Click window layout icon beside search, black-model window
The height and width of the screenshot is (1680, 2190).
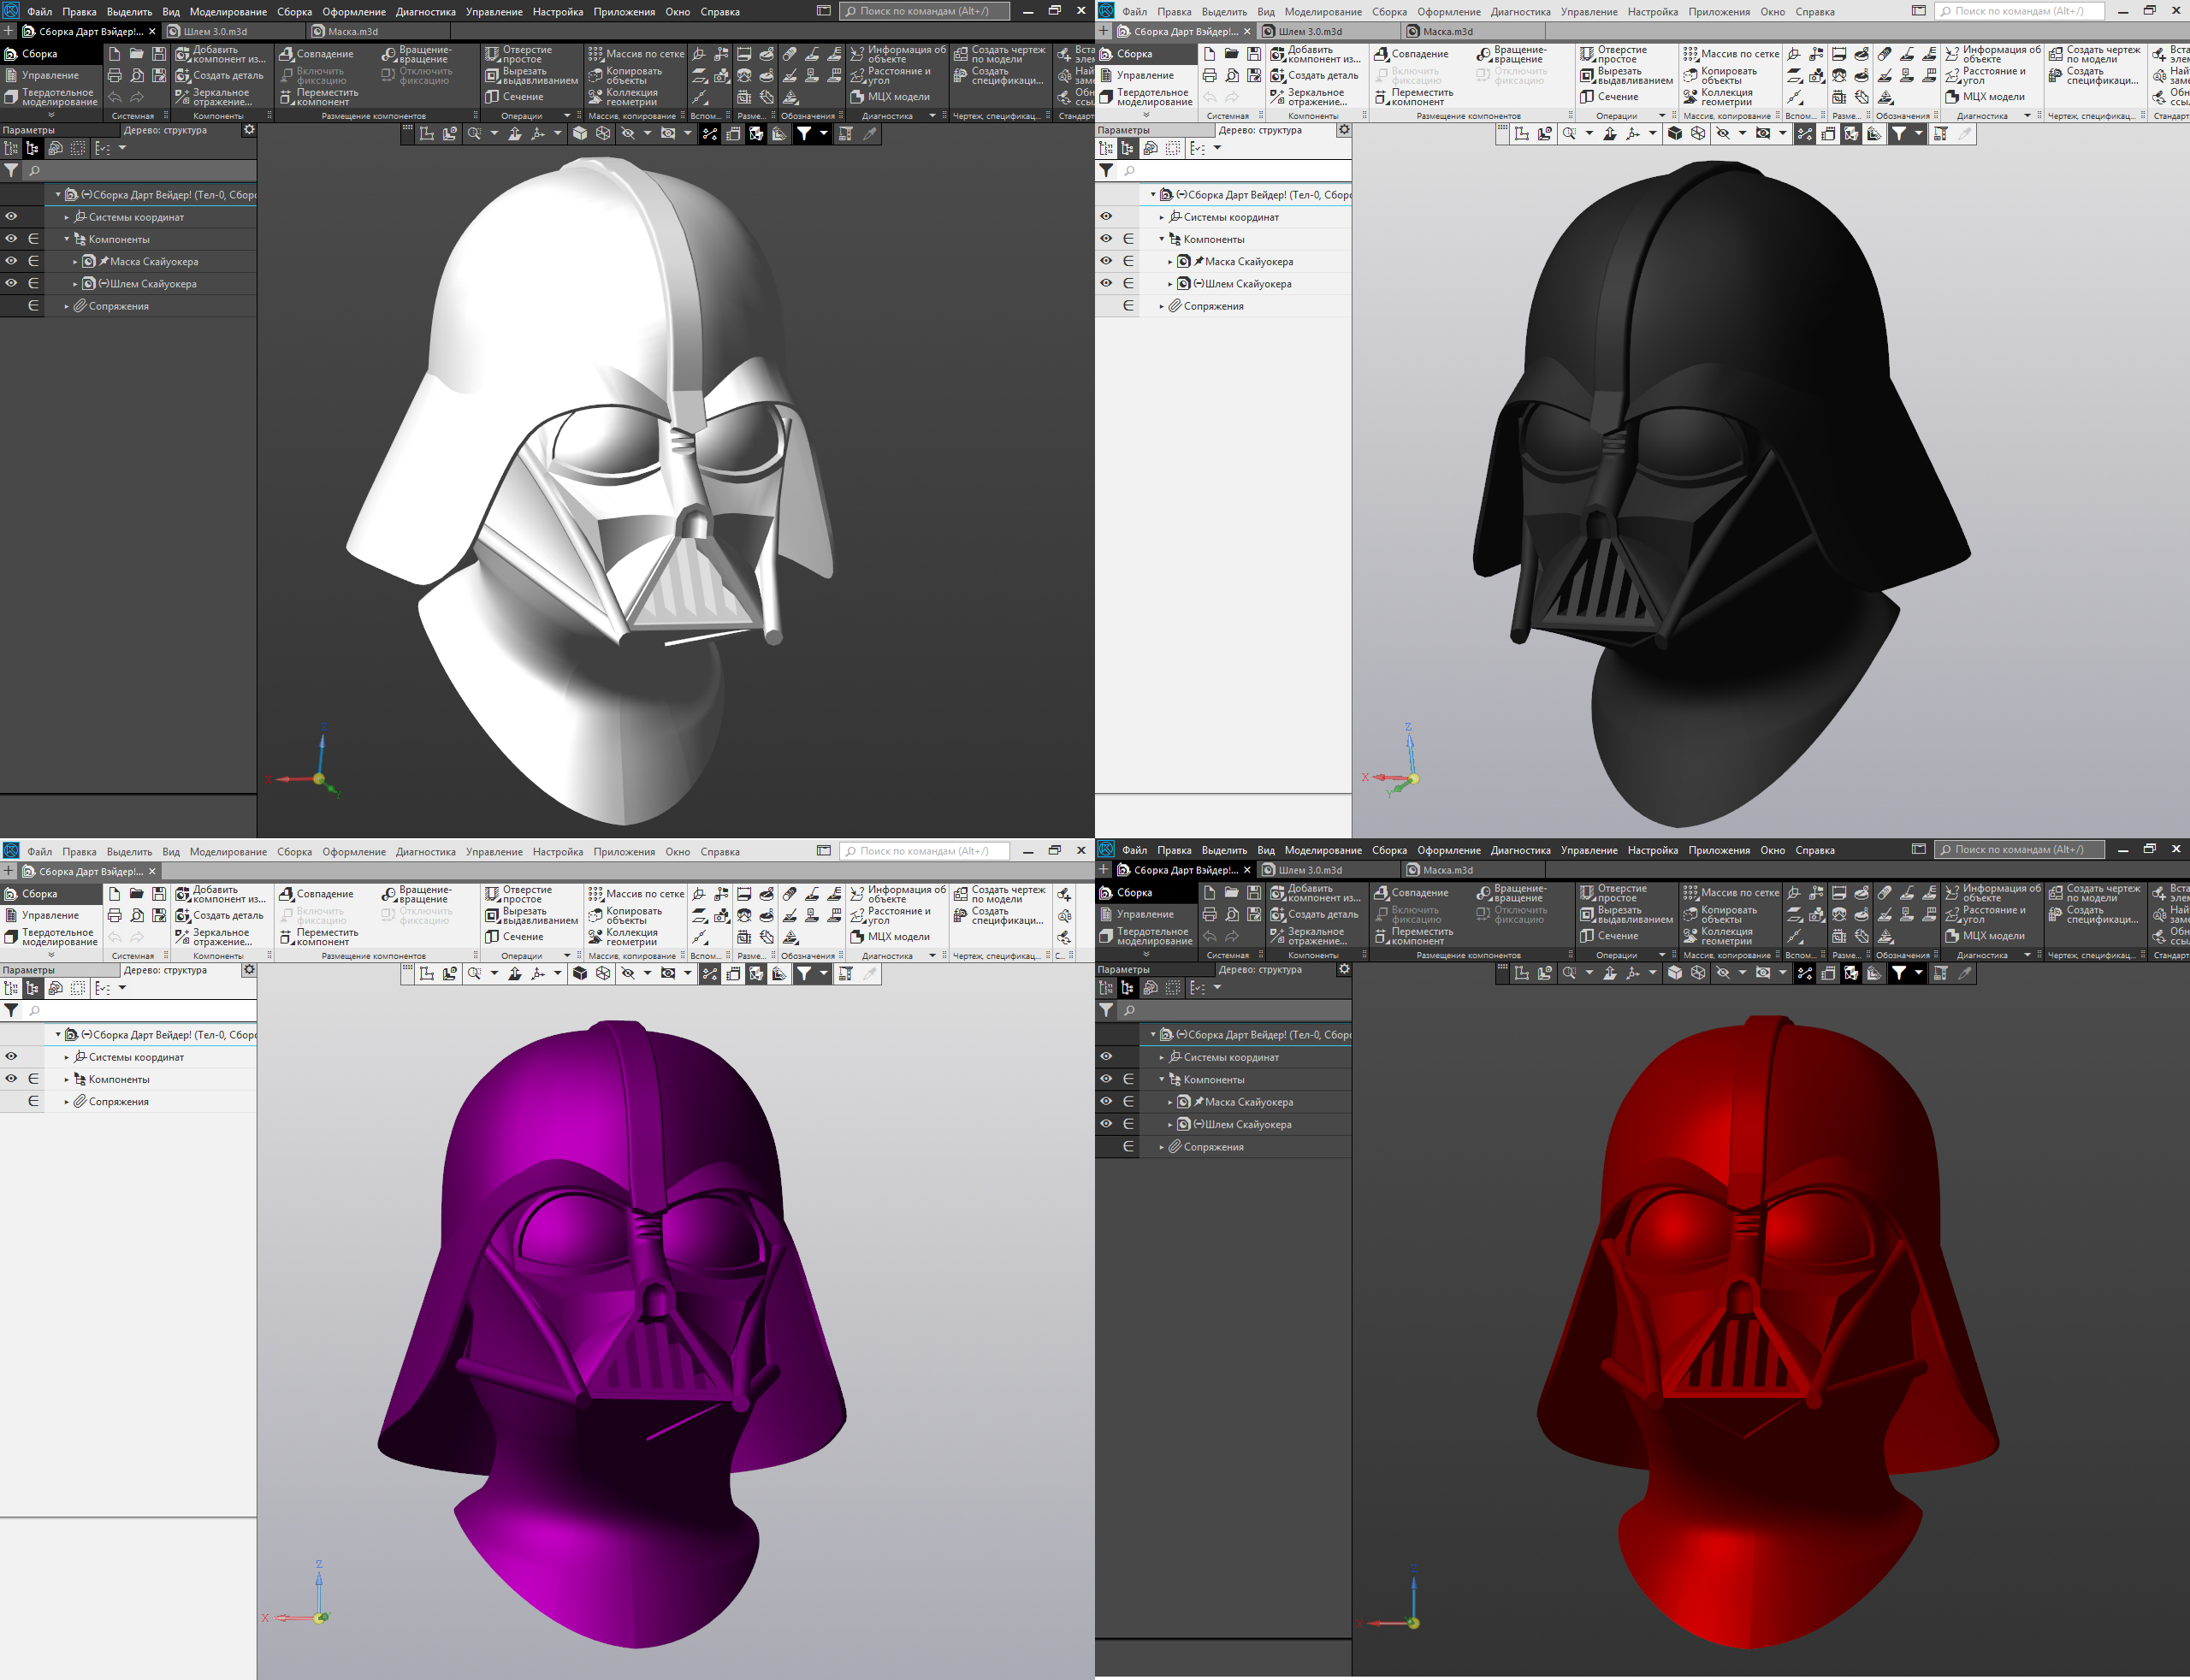1918,11
